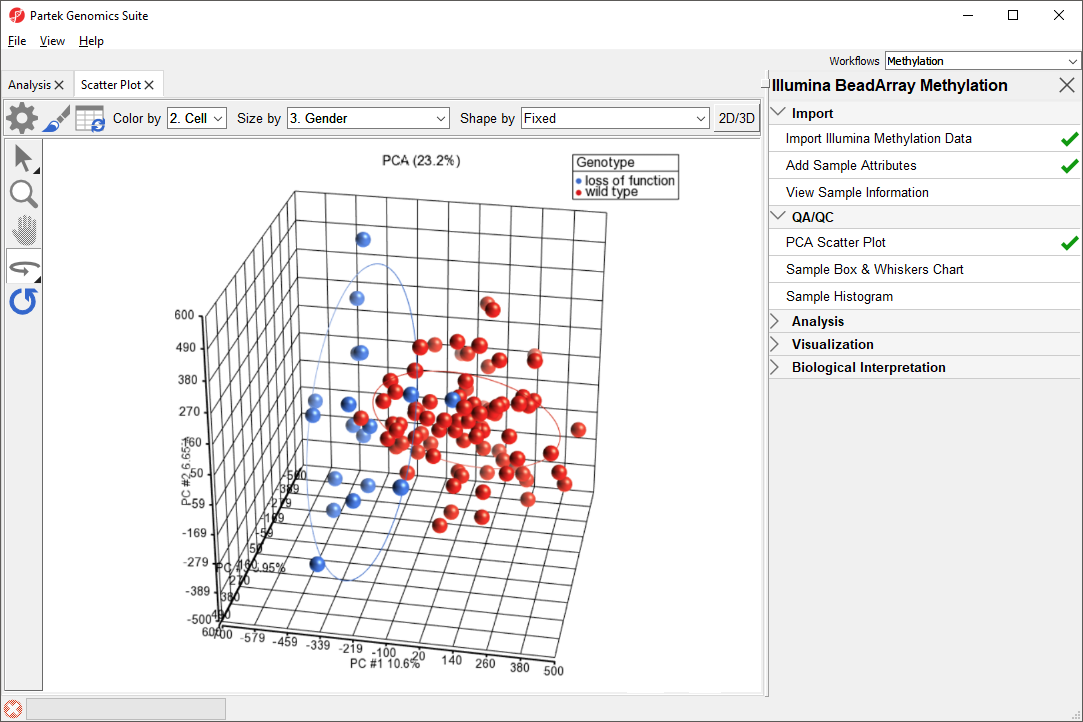The height and width of the screenshot is (722, 1083).
Task: Open Sample Box & Whiskers Chart
Action: coord(874,269)
